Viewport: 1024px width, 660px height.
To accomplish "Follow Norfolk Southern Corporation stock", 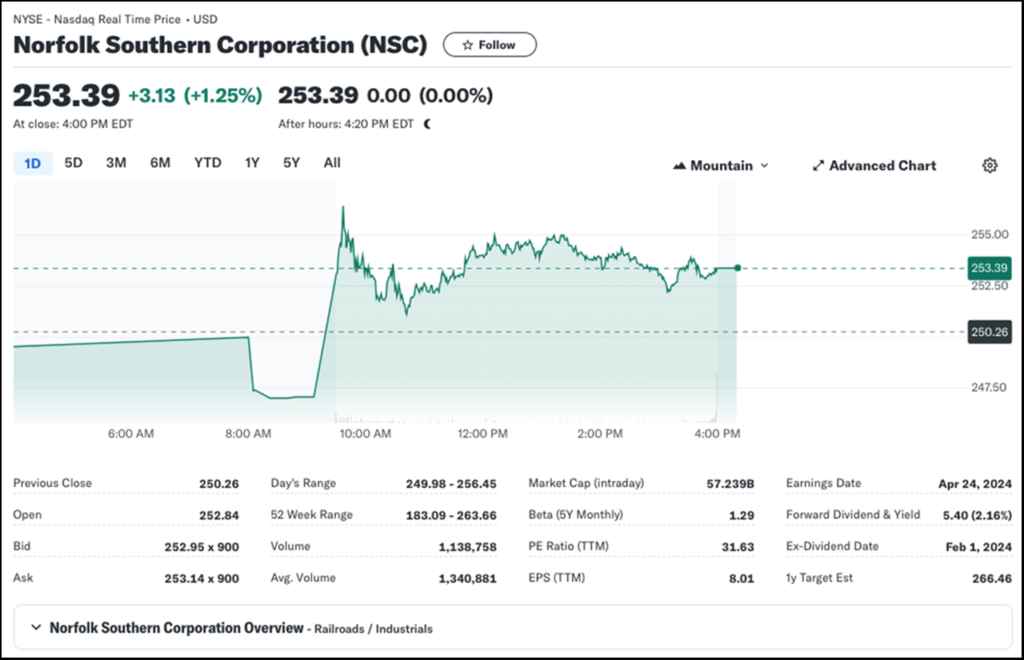I will point(489,45).
